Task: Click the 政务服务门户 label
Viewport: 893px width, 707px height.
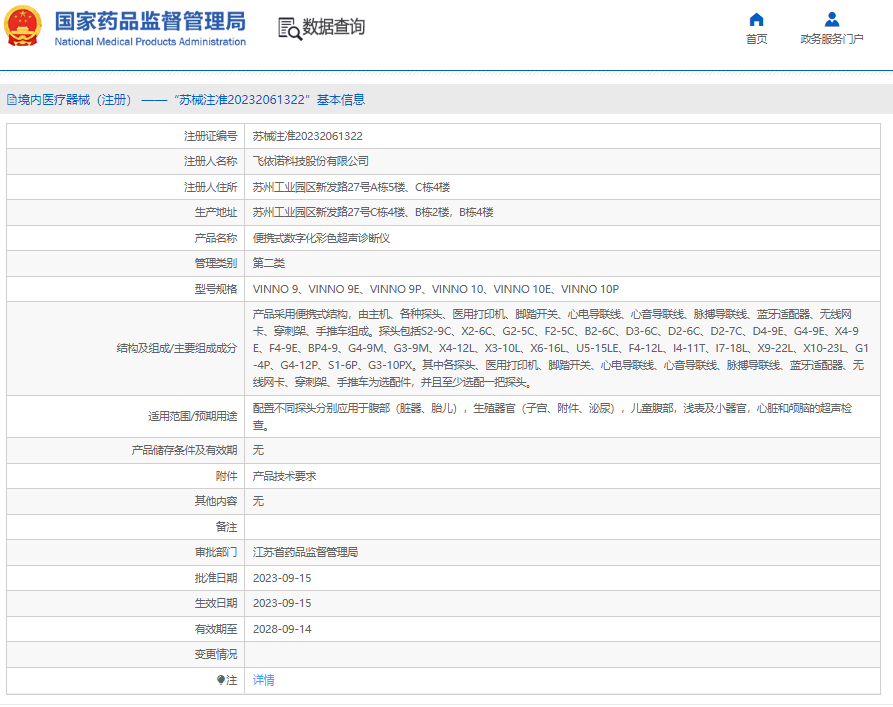Action: [831, 39]
